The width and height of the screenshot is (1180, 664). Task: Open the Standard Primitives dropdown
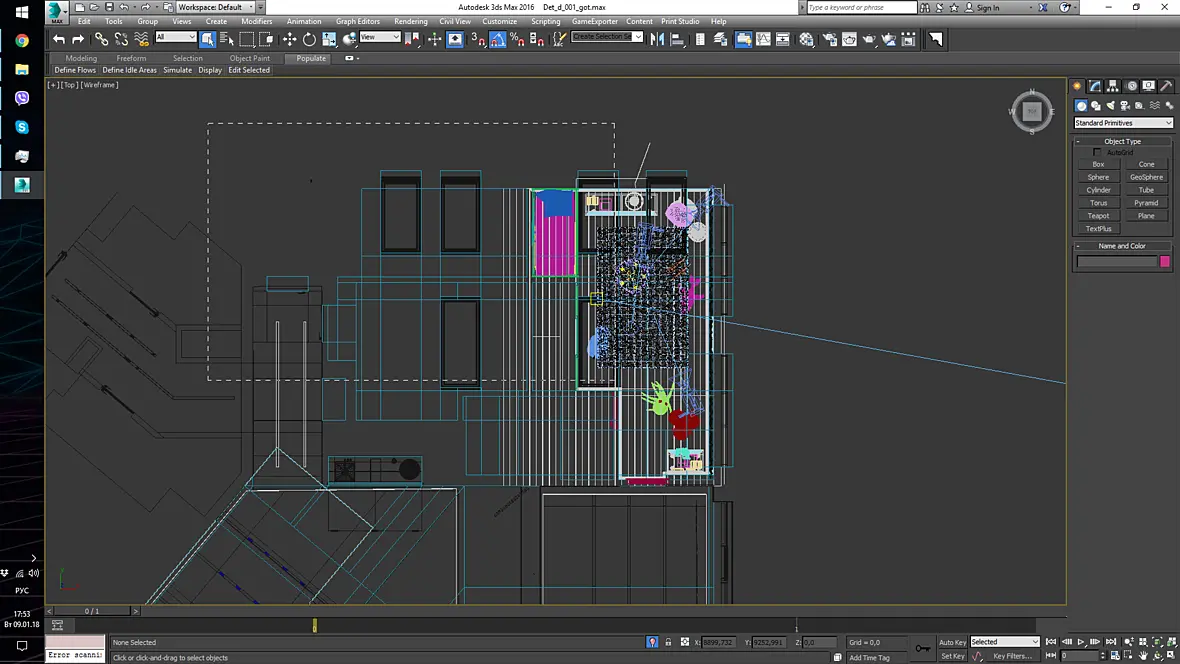point(1123,123)
